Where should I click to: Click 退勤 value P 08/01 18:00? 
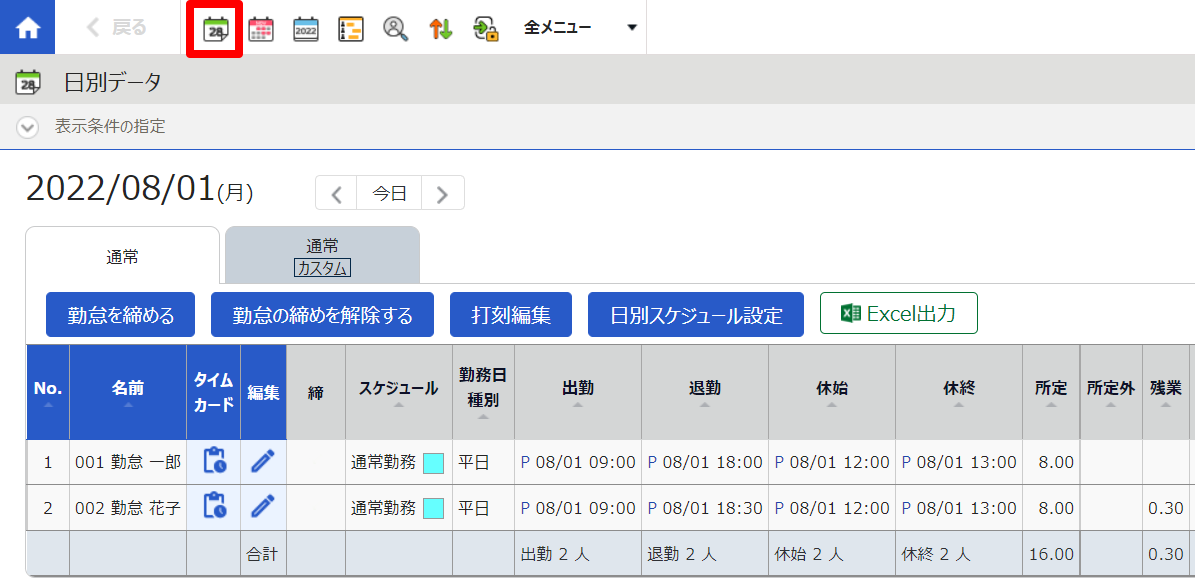click(705, 462)
